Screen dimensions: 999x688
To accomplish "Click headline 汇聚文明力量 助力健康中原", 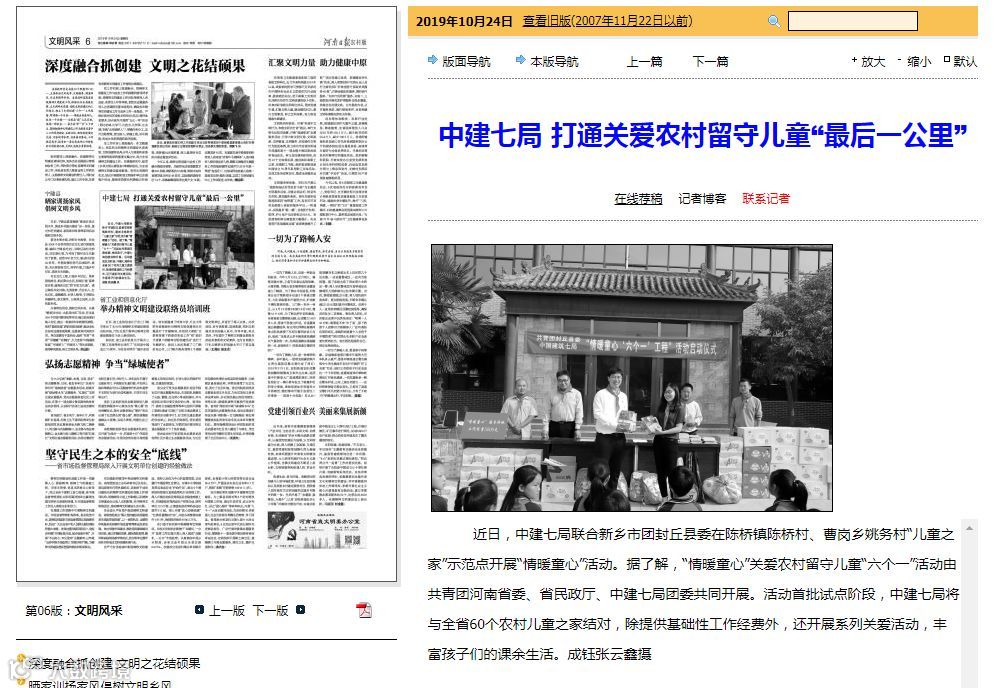I will (x=317, y=62).
